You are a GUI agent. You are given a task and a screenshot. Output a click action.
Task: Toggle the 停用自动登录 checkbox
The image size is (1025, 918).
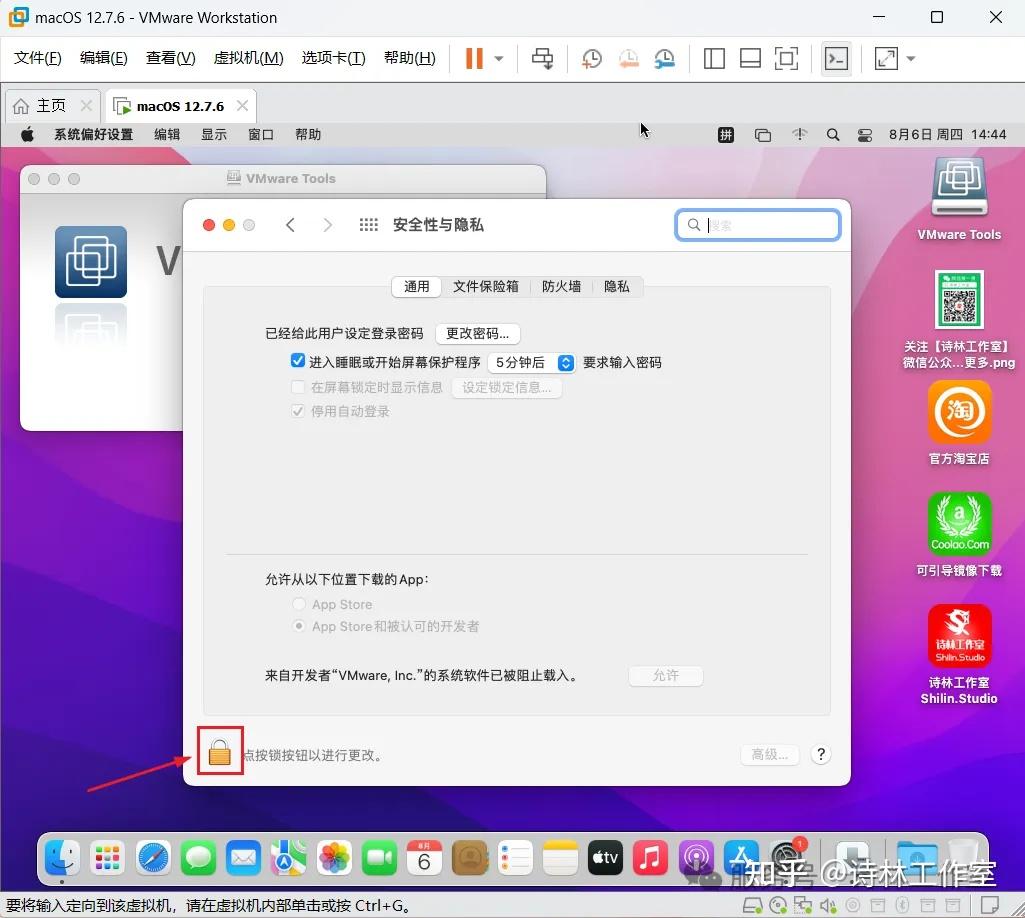coord(297,411)
